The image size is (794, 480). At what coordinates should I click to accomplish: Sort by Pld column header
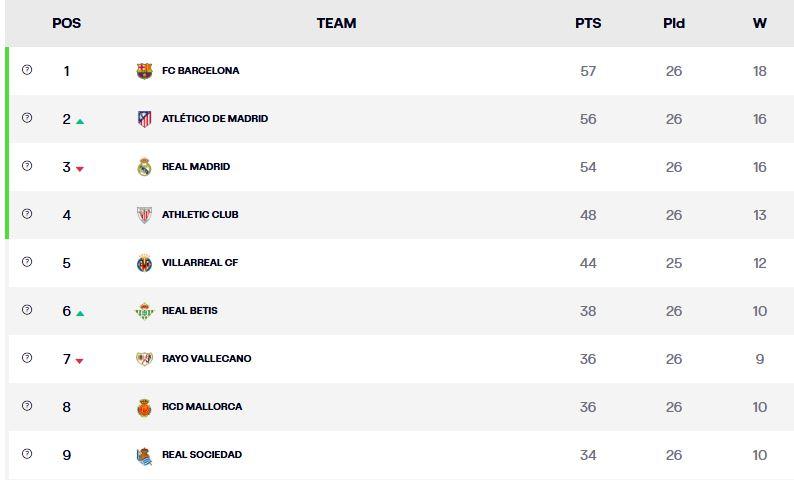674,23
